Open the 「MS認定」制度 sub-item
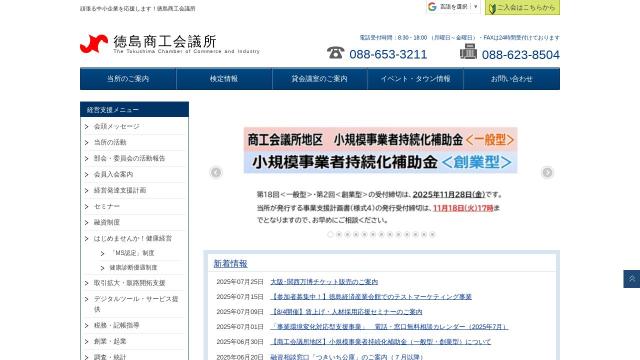640x360 pixels. tap(132, 253)
